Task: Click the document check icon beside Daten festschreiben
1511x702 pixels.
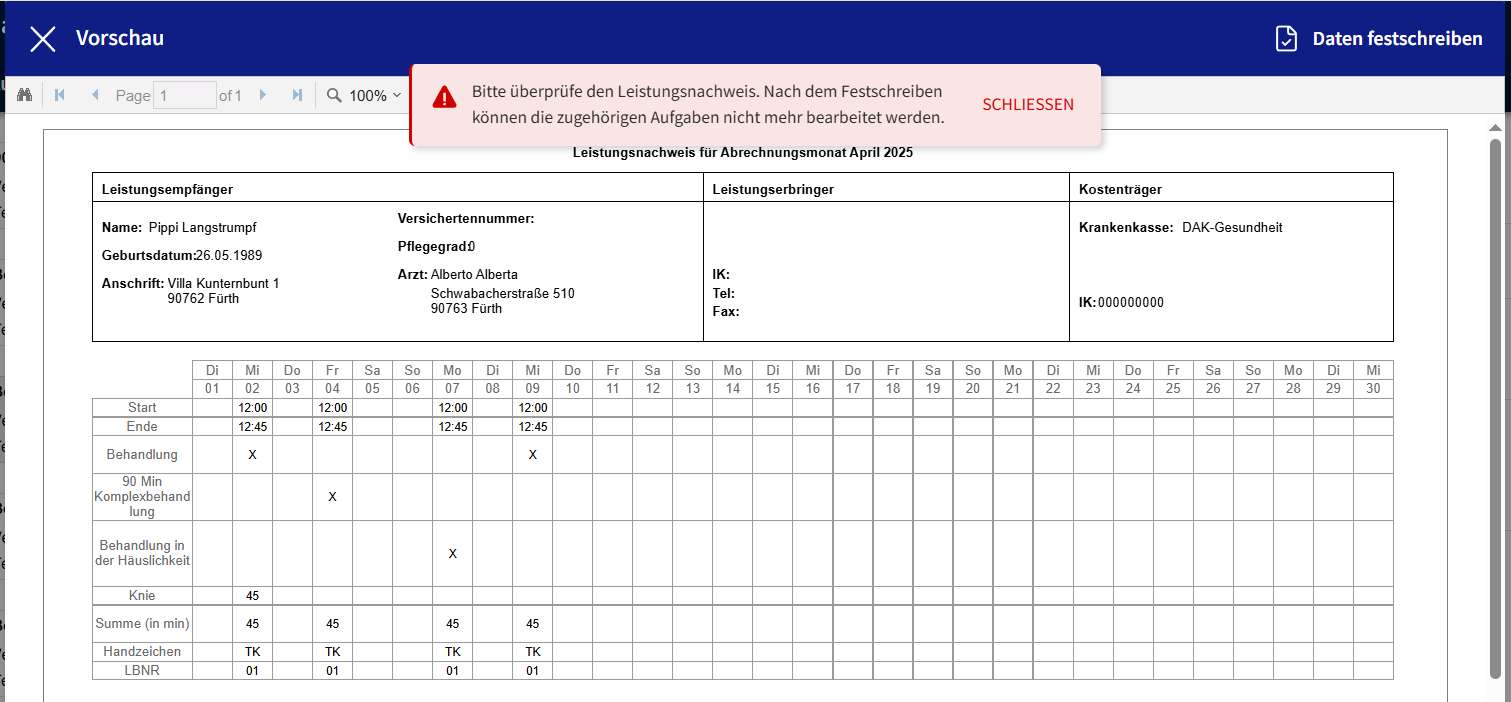Action: [x=1286, y=39]
